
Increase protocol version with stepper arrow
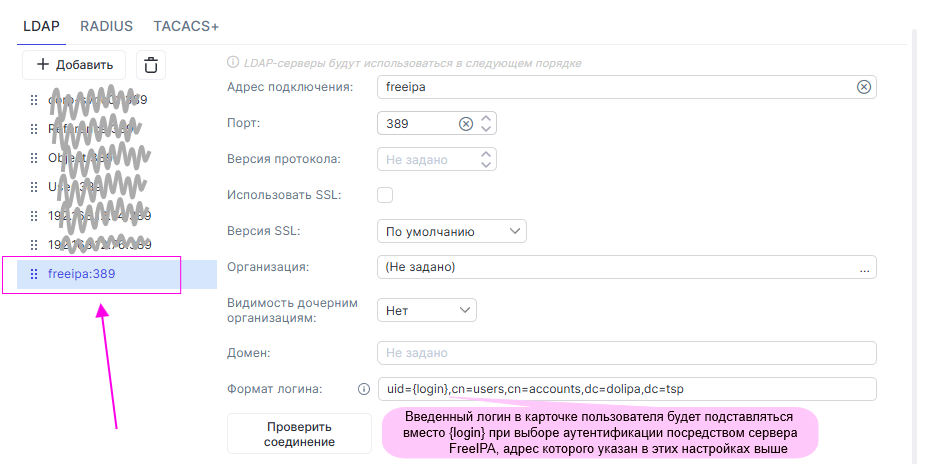[x=486, y=154]
